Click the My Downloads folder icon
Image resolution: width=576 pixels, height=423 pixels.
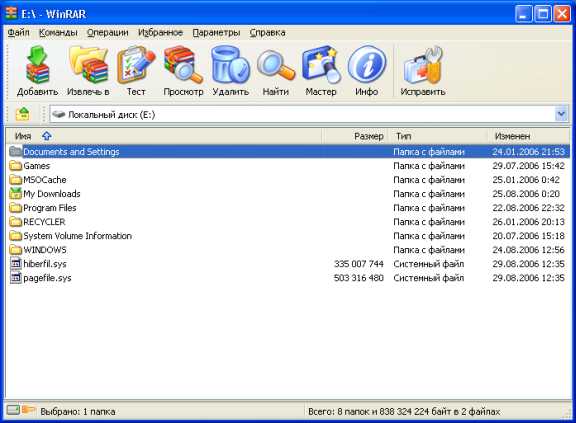(15, 193)
